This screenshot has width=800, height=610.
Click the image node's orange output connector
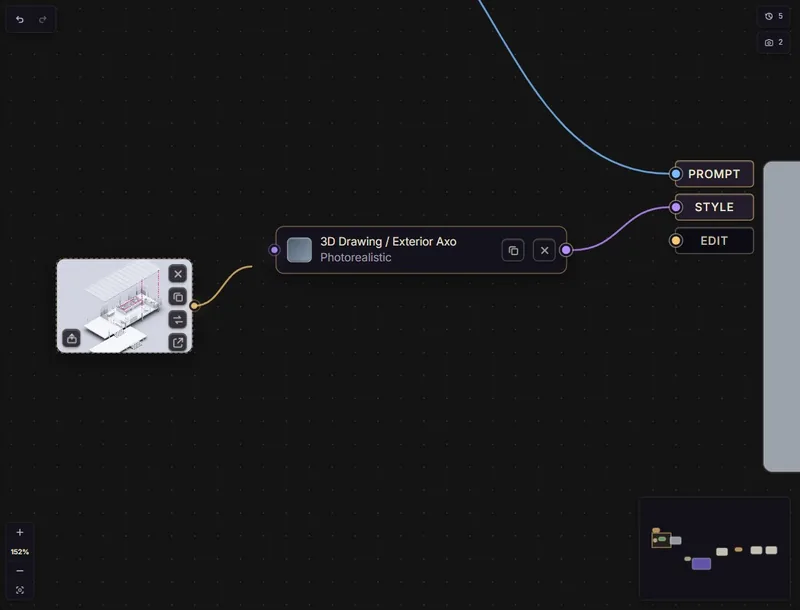(x=194, y=306)
